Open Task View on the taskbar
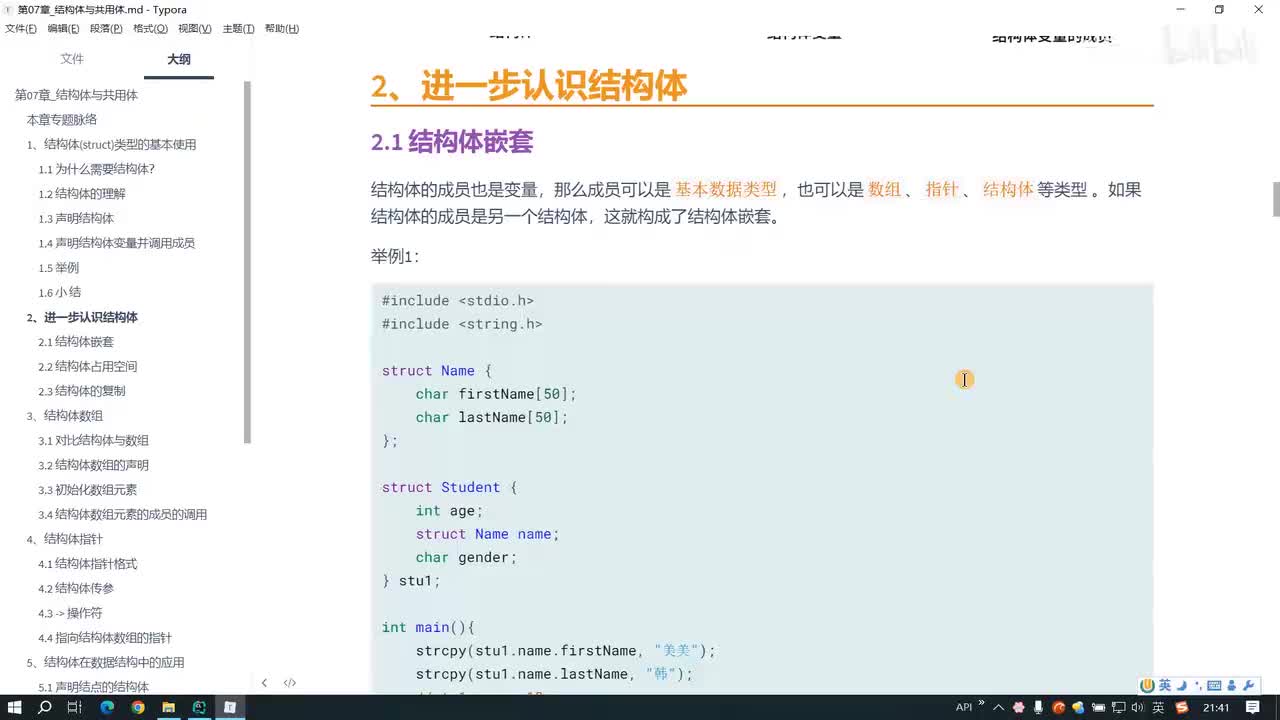Screen dimensions: 1280x720 coord(74,707)
